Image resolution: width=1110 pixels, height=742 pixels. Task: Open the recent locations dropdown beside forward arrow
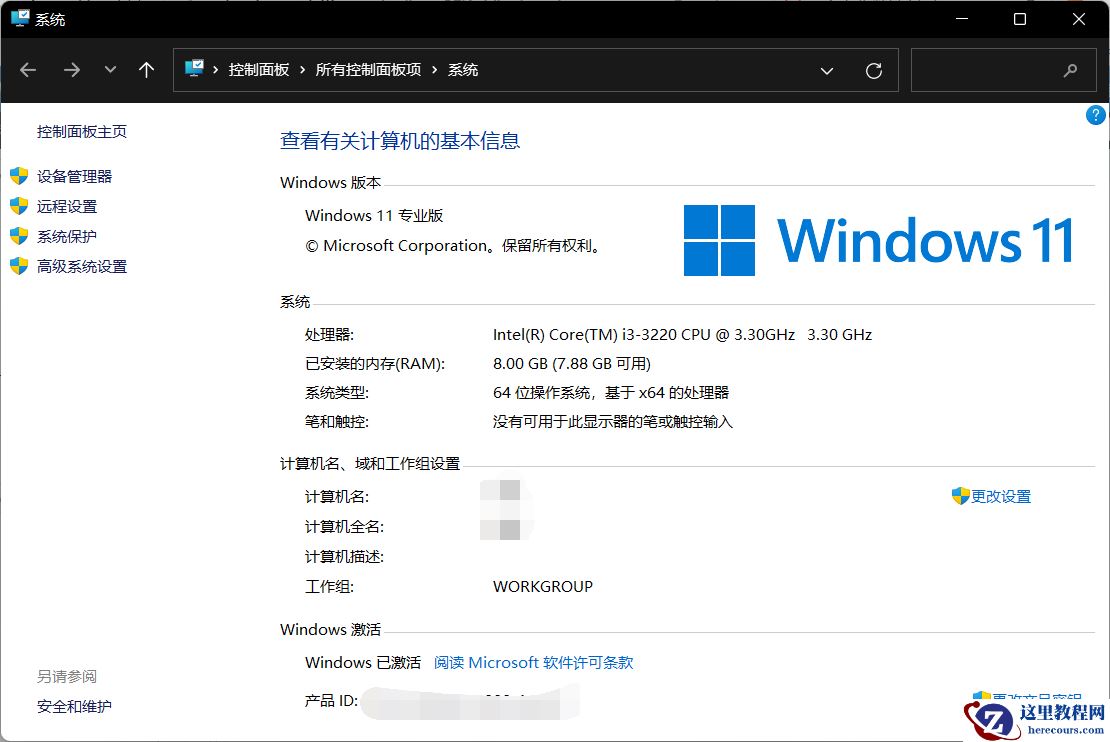(x=110, y=70)
